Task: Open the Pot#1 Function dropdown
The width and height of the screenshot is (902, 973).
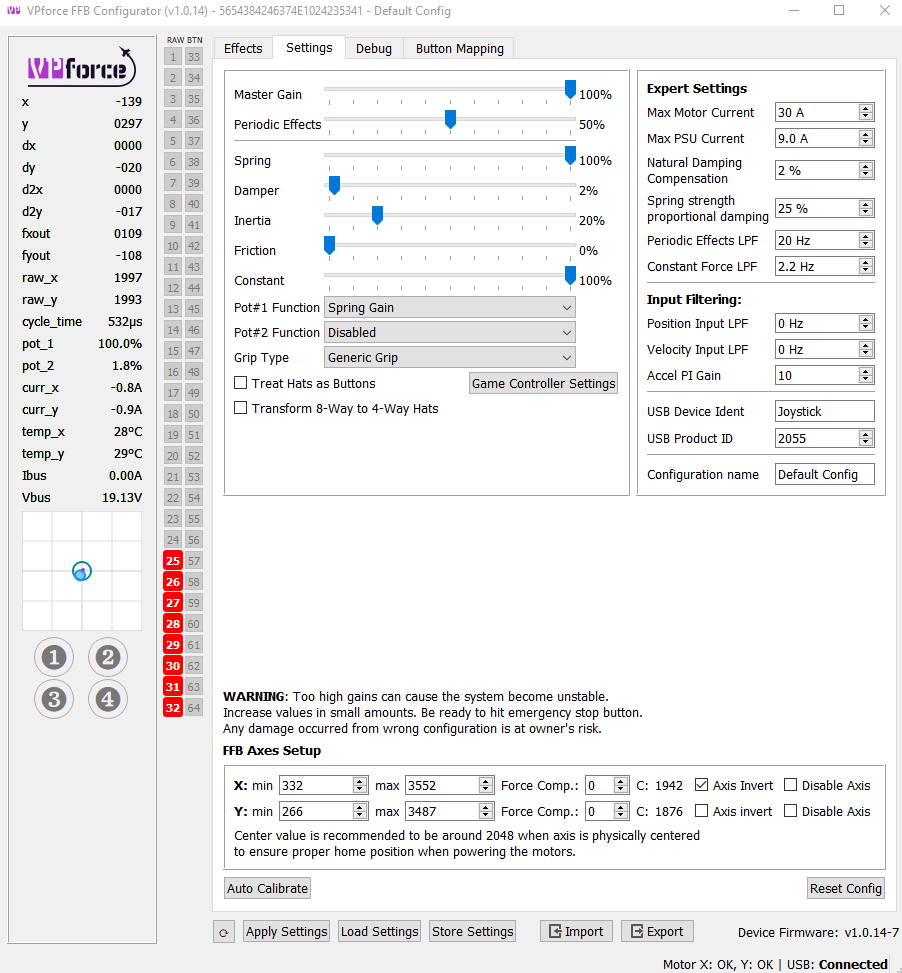Action: point(450,308)
